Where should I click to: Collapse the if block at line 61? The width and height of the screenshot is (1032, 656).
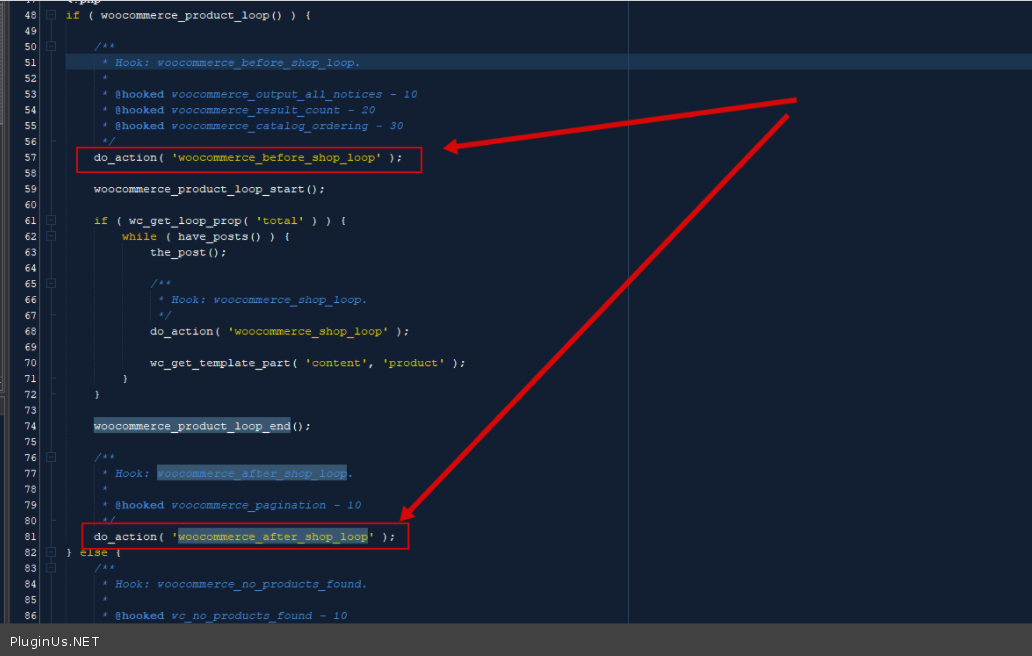pyautogui.click(x=51, y=221)
